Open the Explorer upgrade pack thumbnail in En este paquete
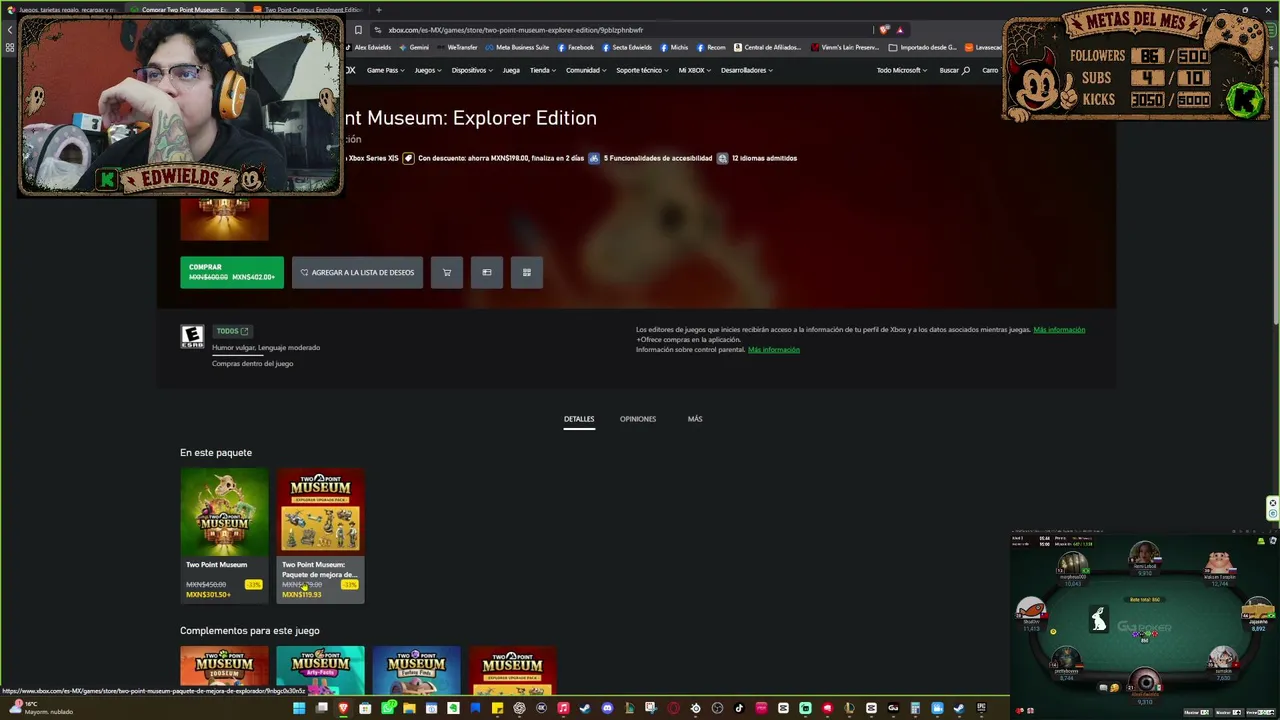1280x720 pixels. 320,512
